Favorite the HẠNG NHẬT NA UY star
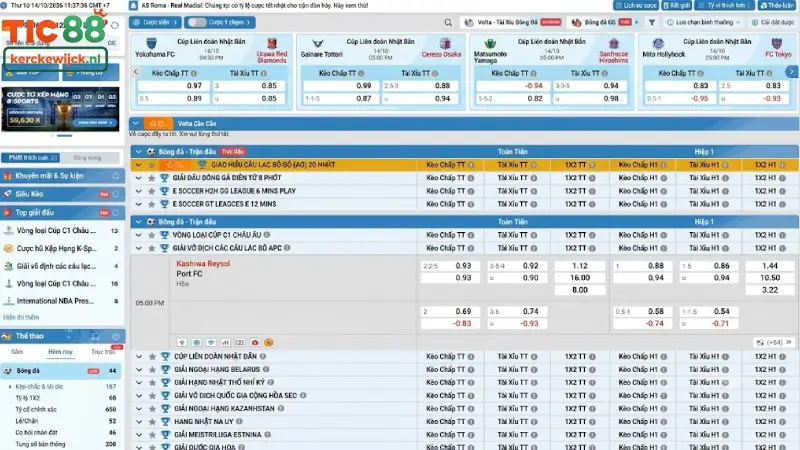 pyautogui.click(x=152, y=422)
